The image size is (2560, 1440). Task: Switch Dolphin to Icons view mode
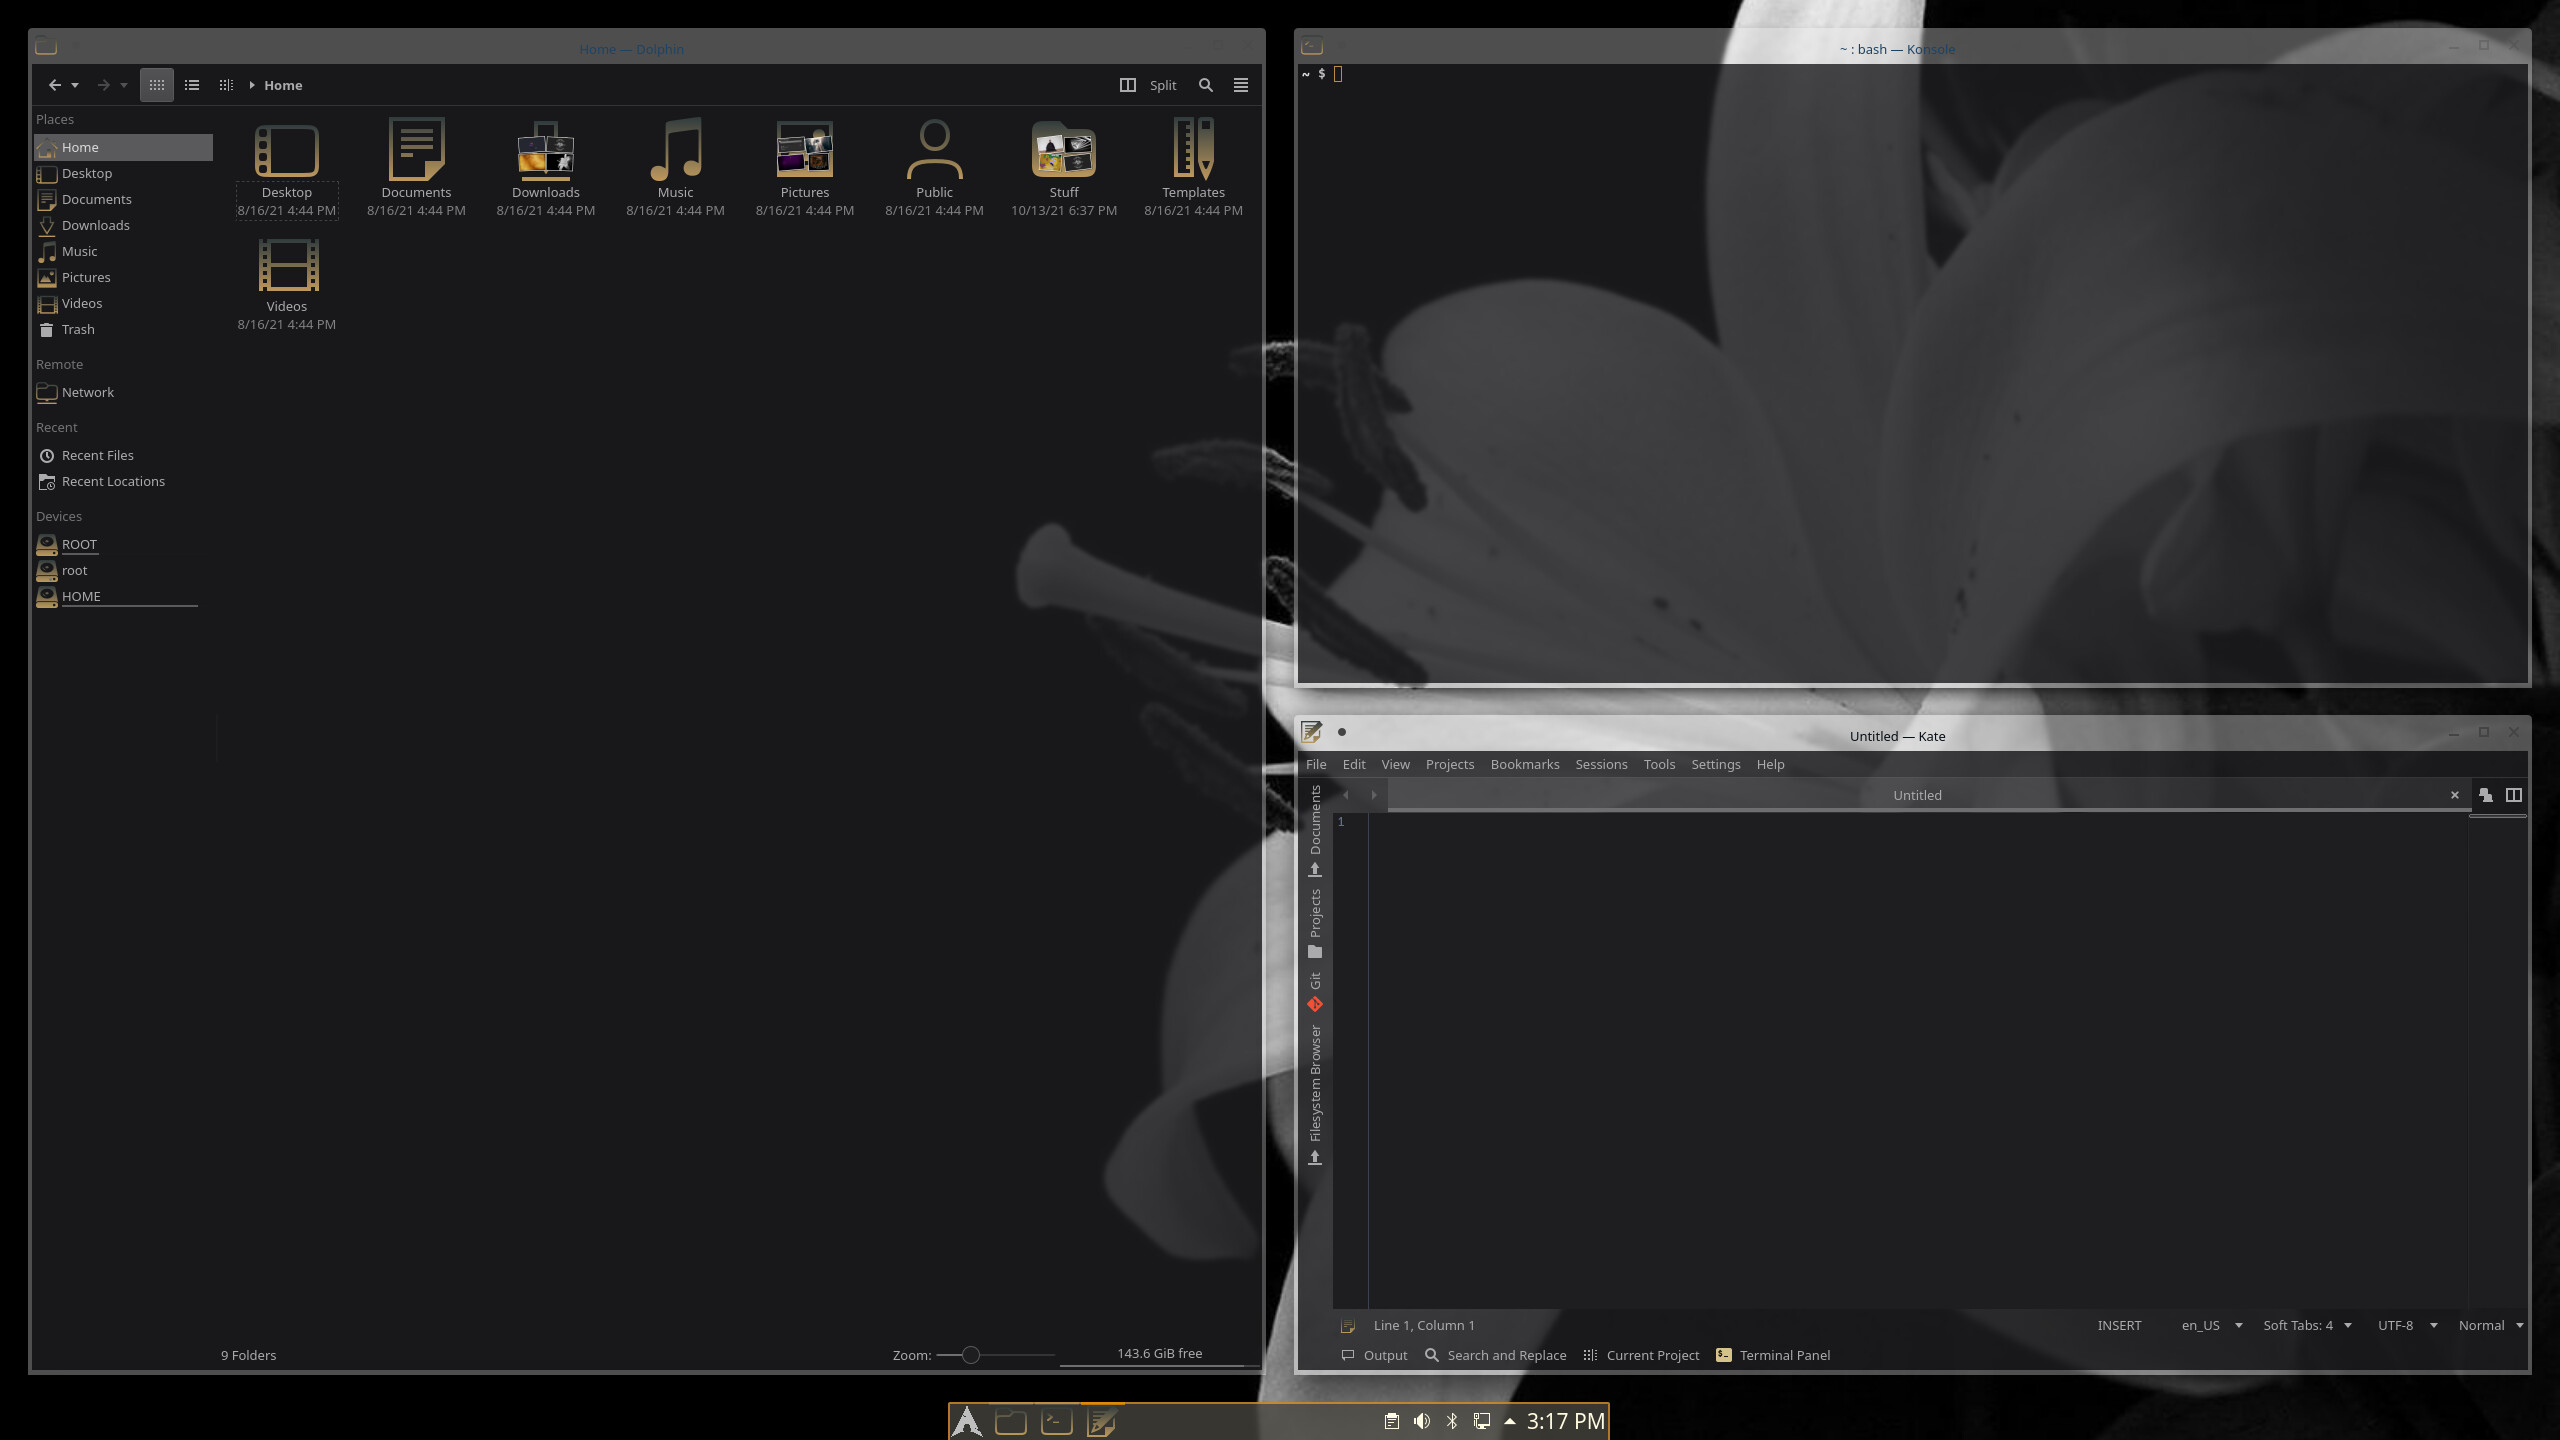tap(157, 85)
